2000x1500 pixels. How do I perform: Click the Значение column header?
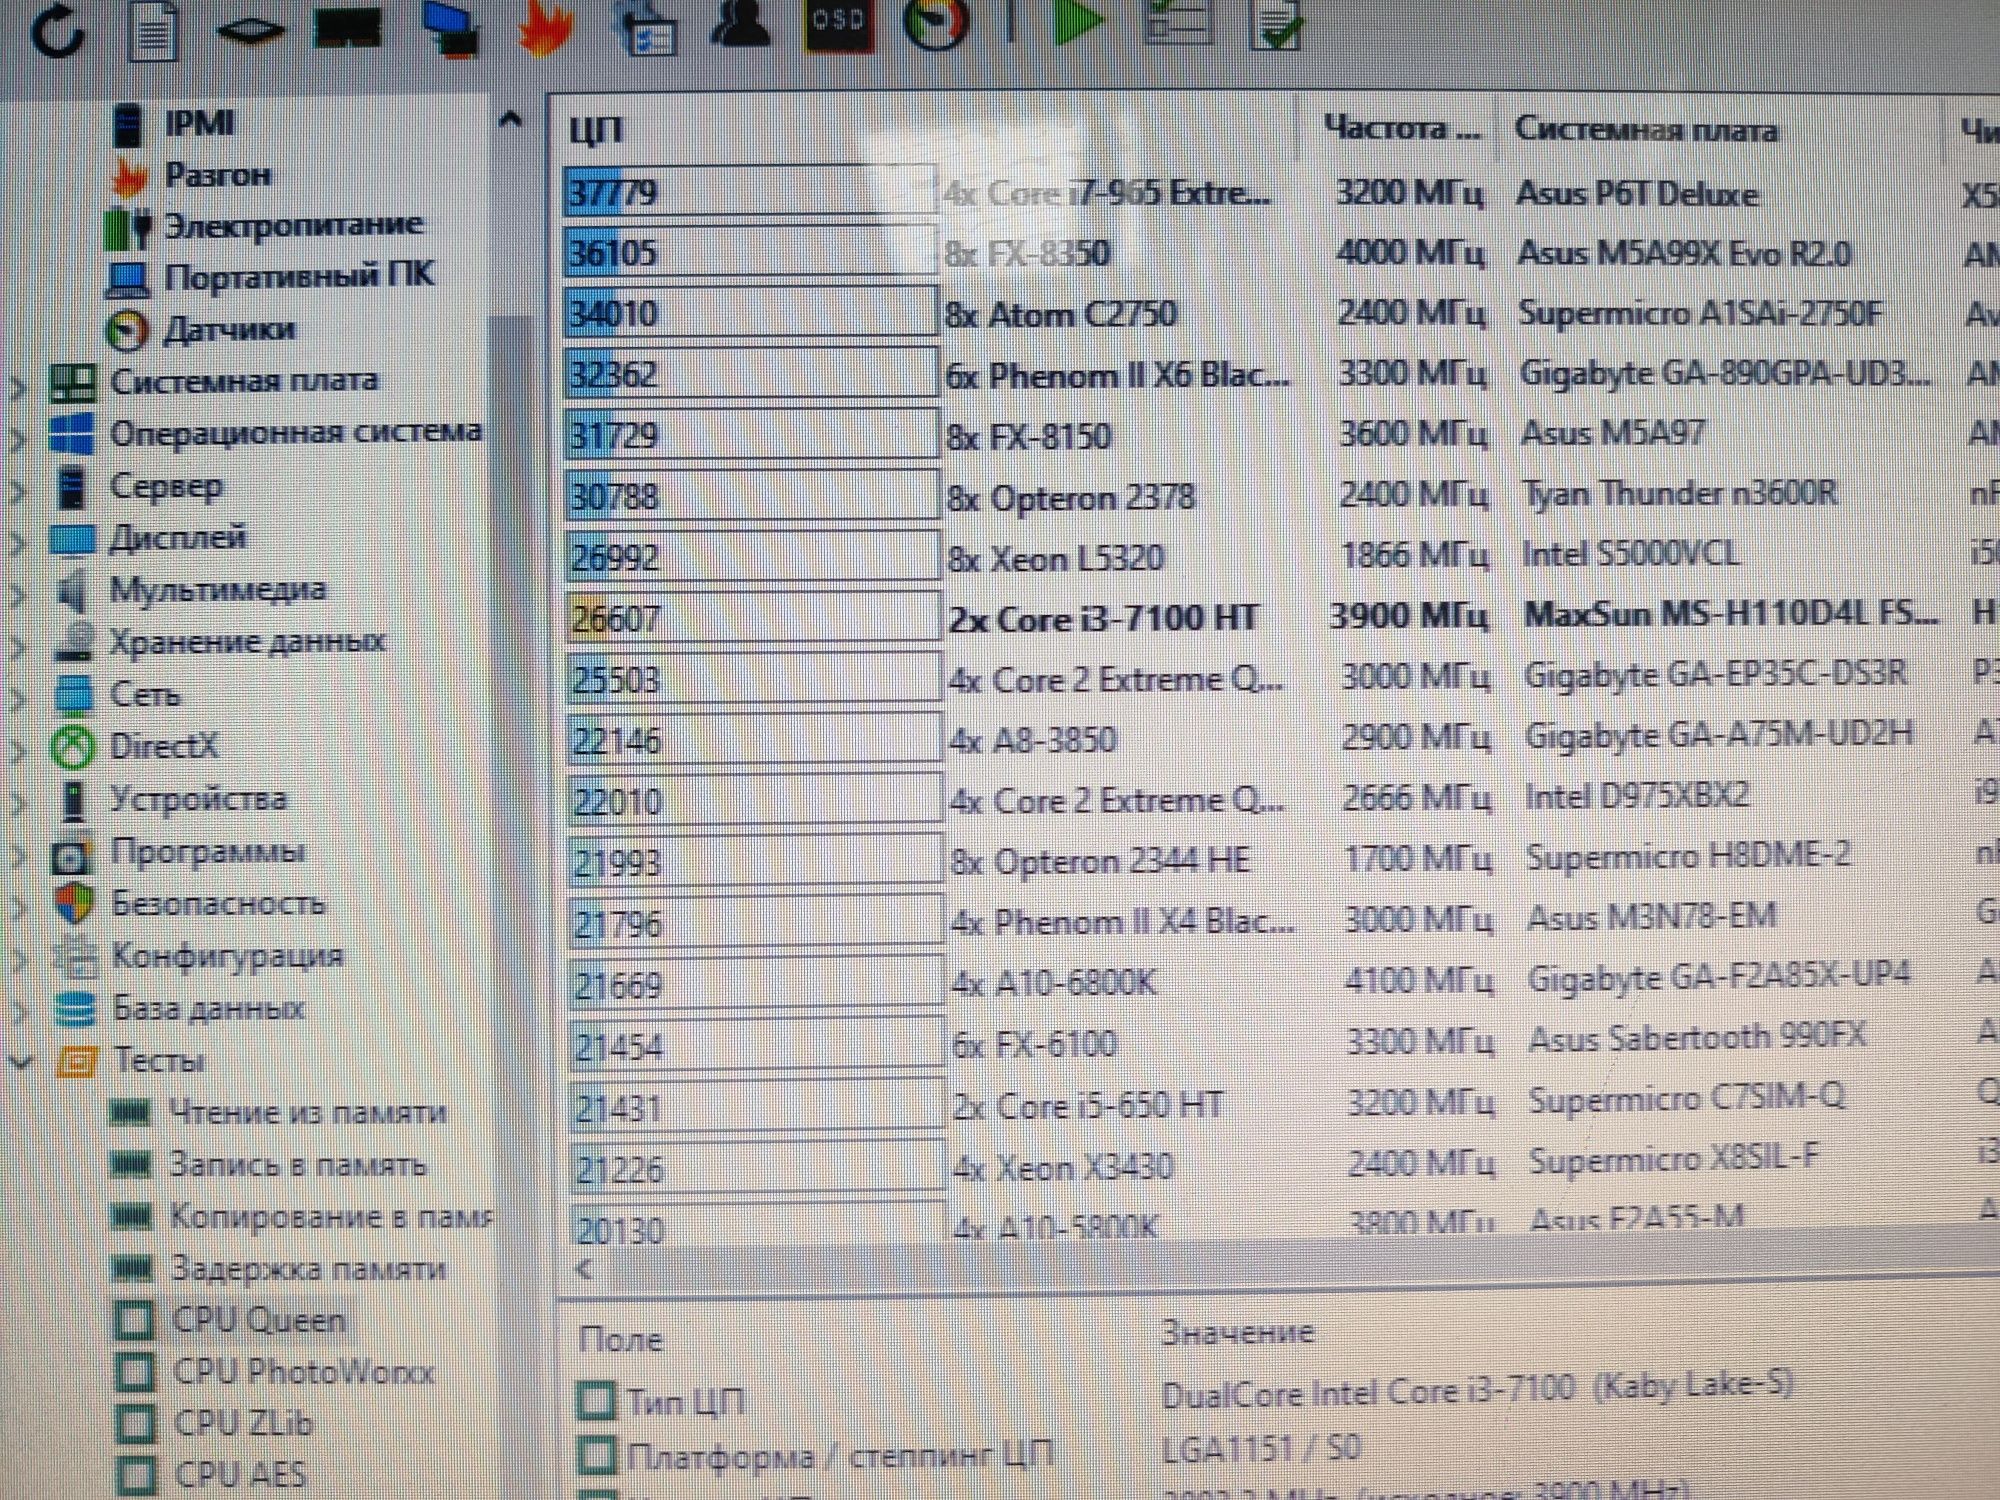pos(1237,1332)
